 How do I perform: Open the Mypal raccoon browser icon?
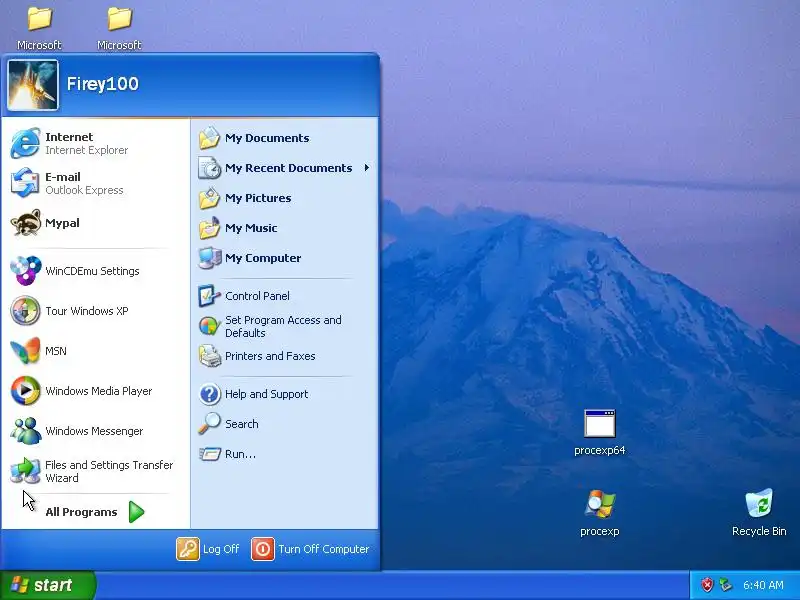point(25,223)
